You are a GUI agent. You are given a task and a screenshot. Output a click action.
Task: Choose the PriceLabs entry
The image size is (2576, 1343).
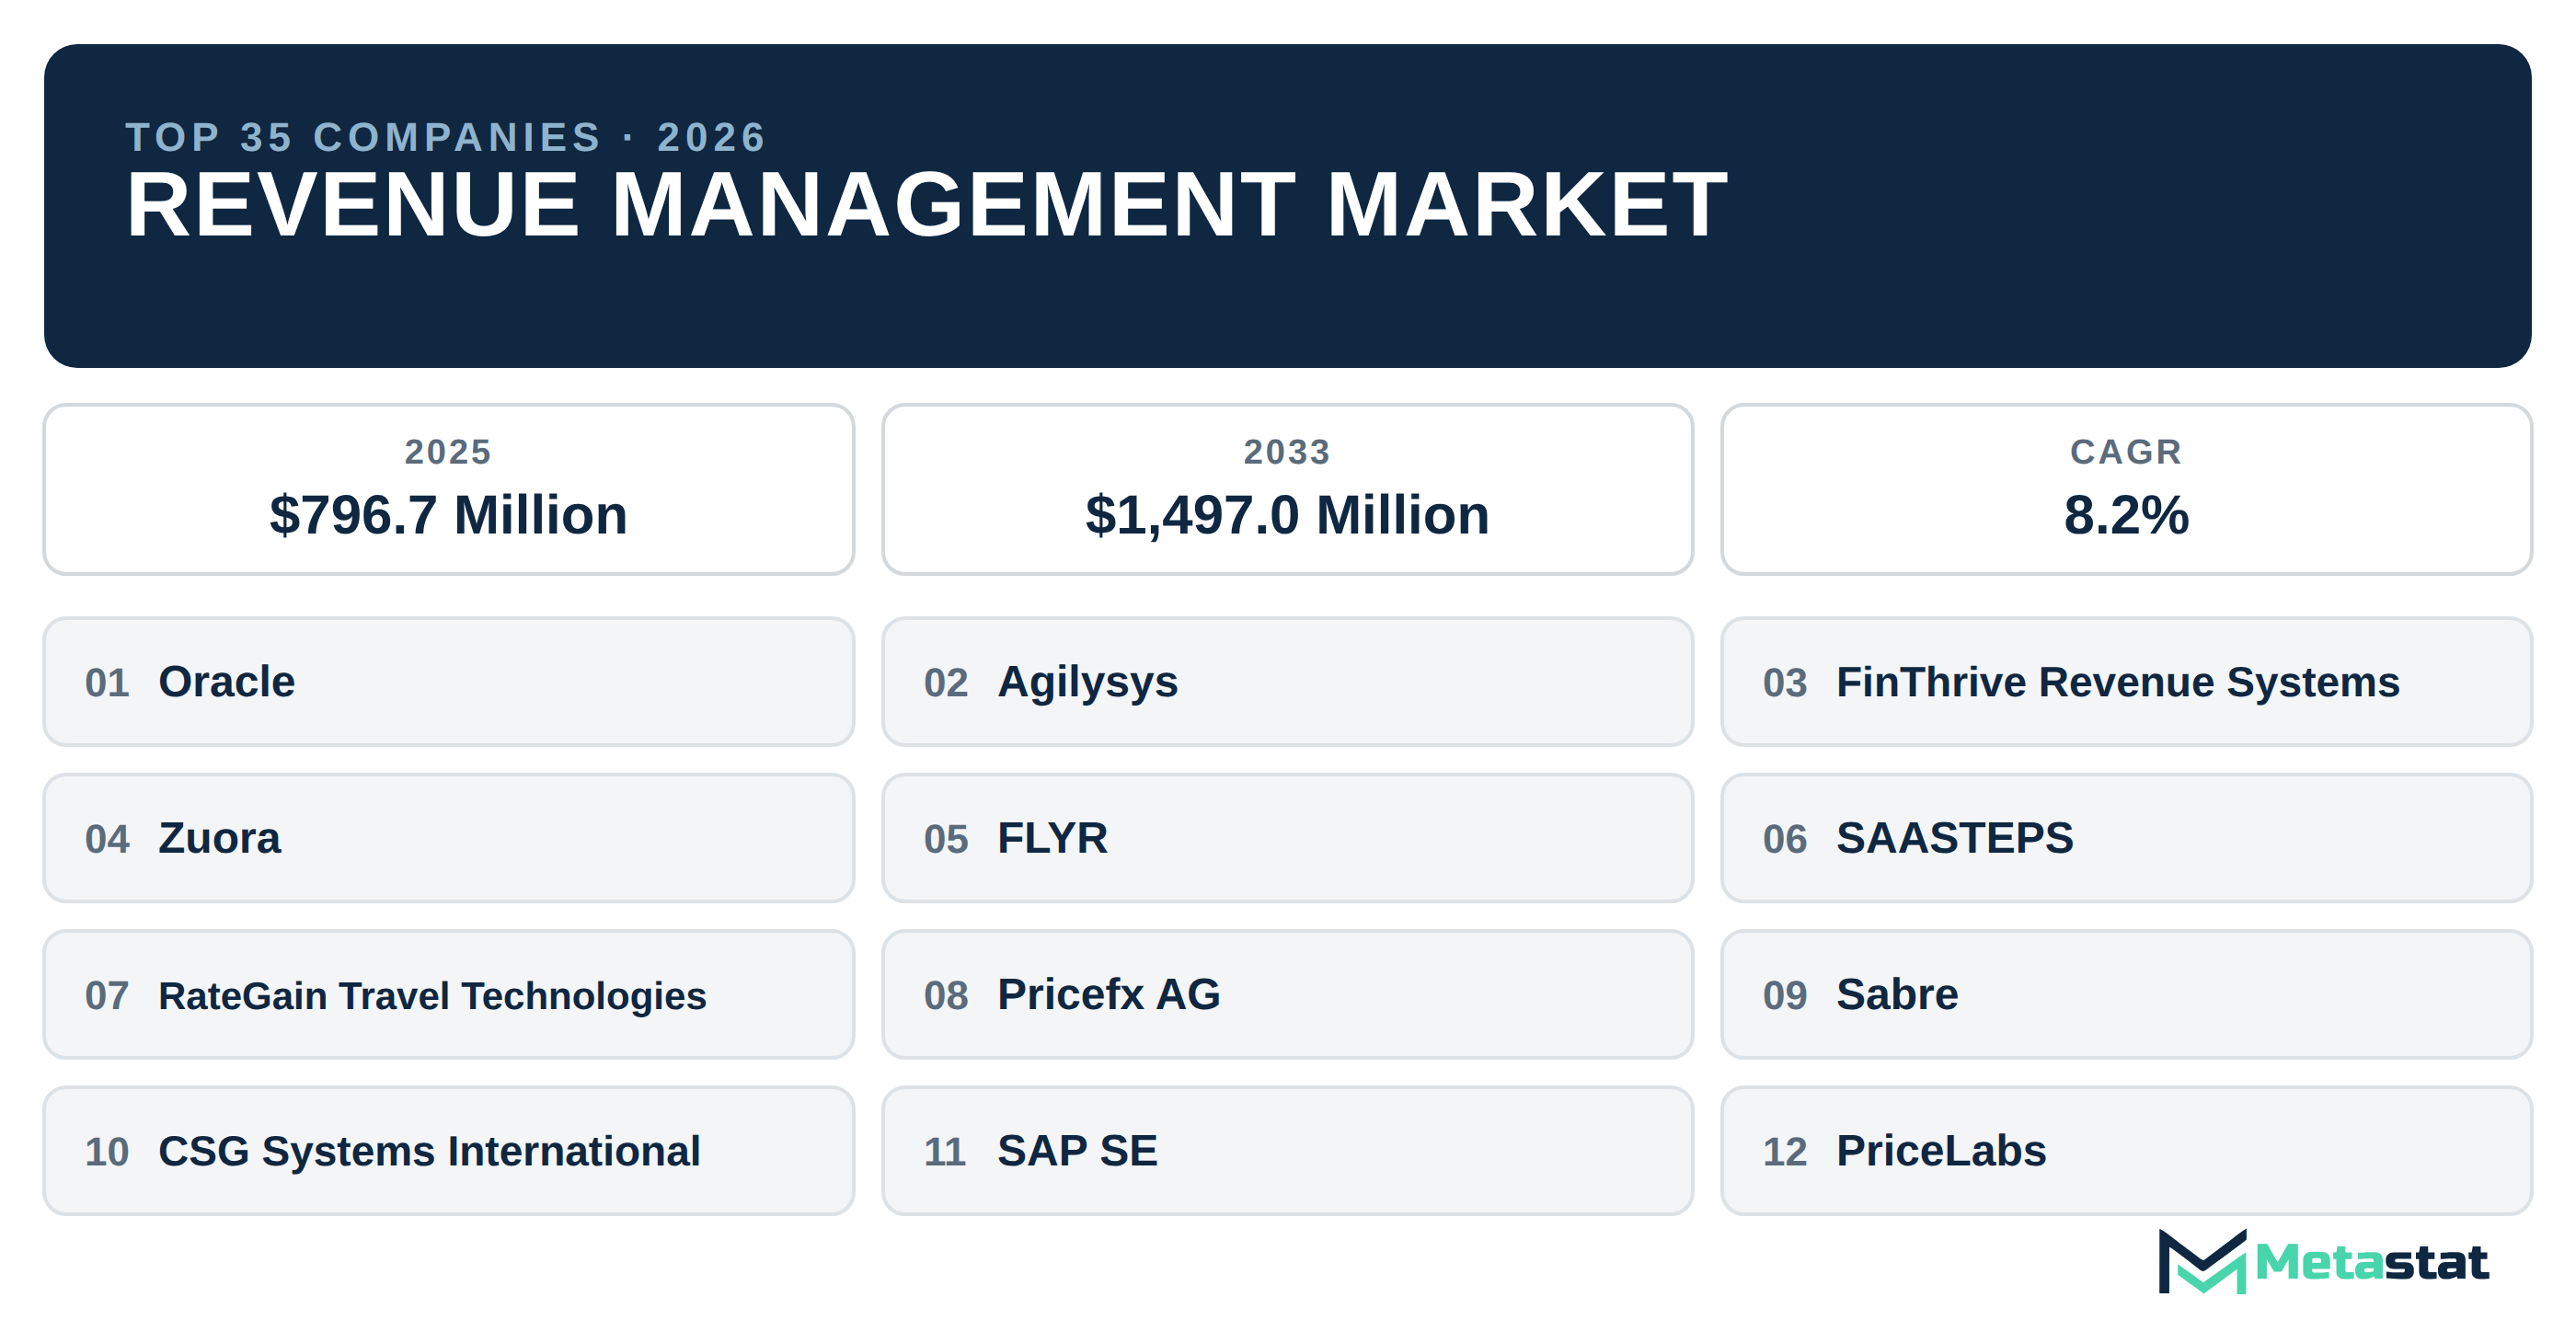point(2127,1151)
